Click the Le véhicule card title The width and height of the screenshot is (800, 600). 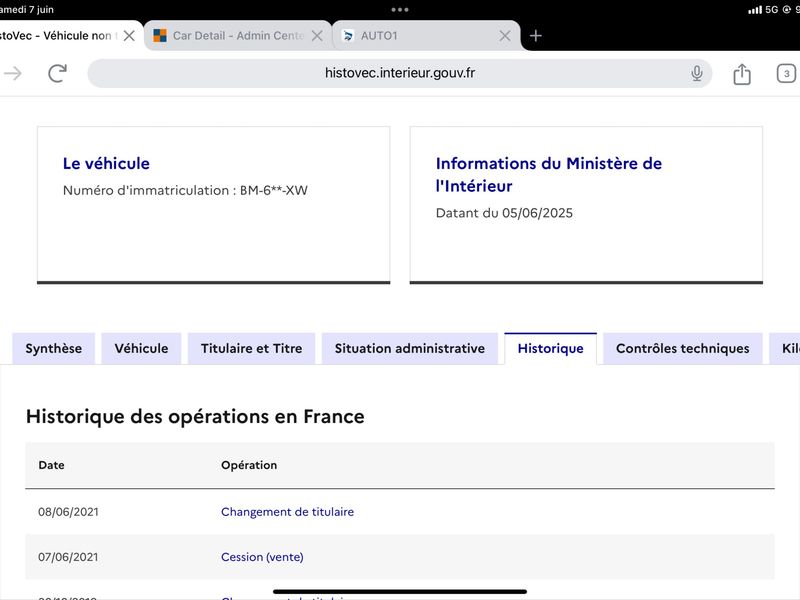tap(106, 163)
